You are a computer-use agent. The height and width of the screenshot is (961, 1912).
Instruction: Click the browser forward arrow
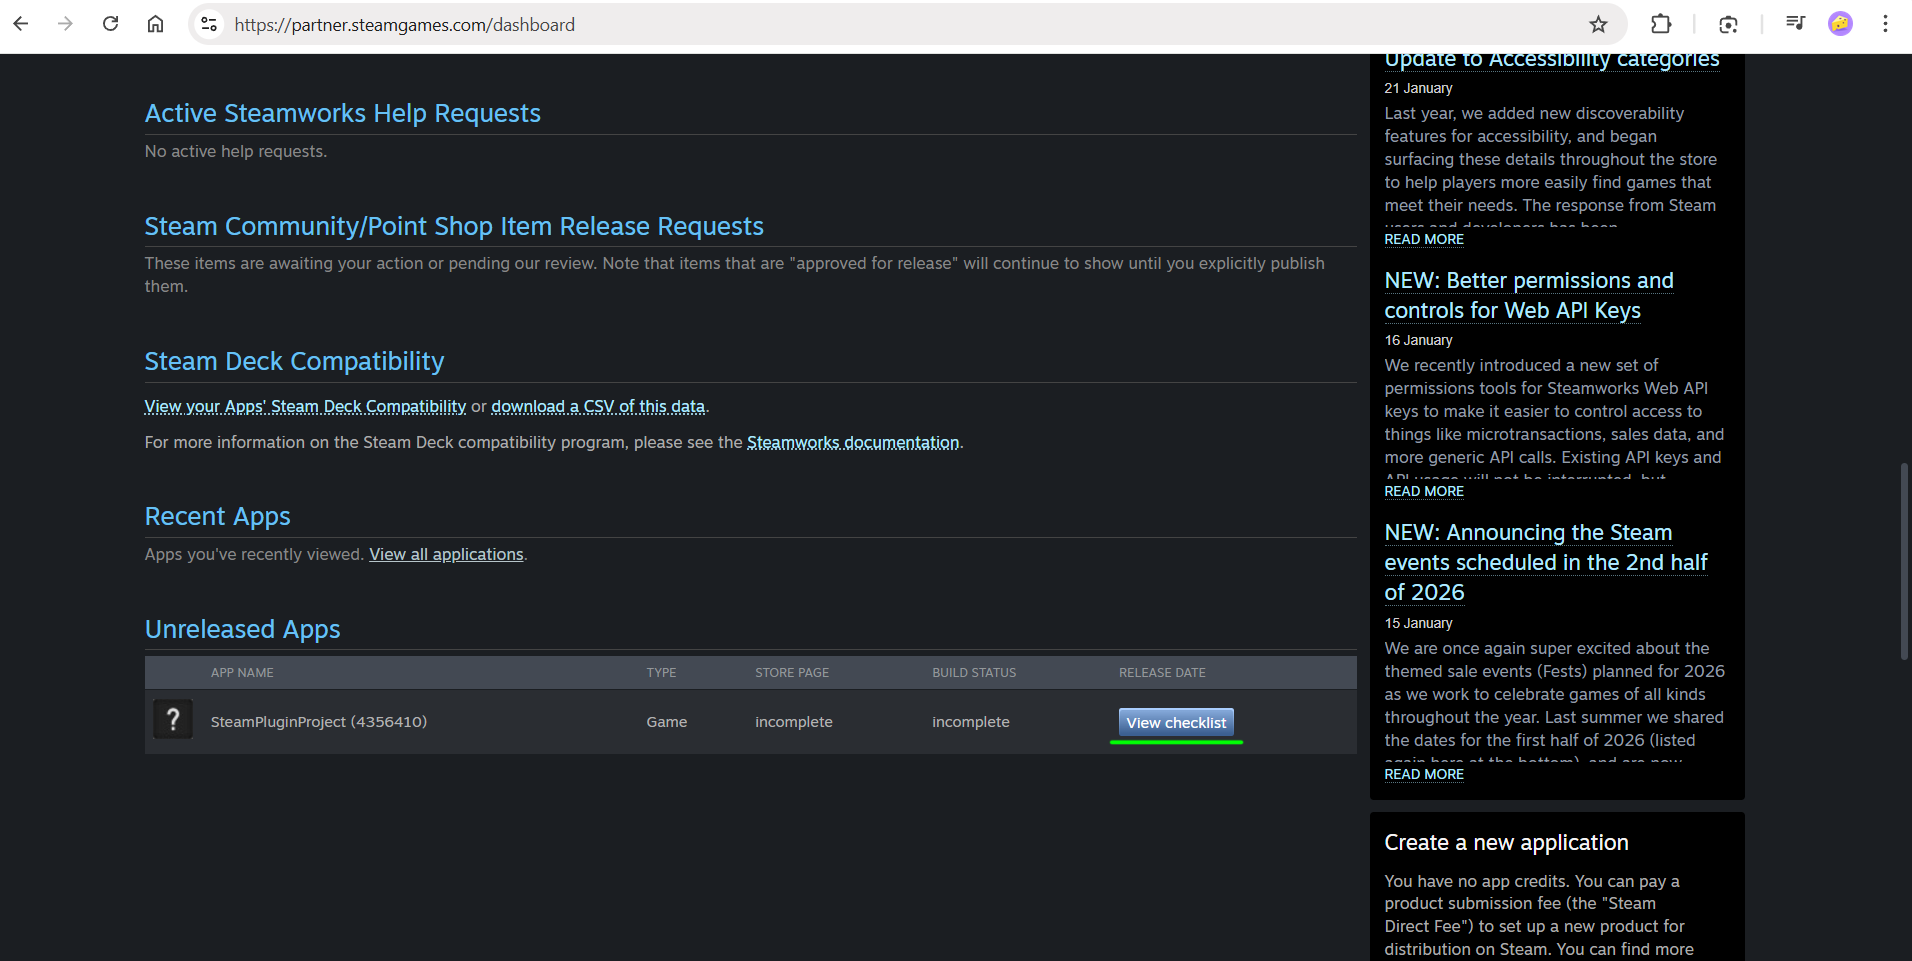(66, 24)
